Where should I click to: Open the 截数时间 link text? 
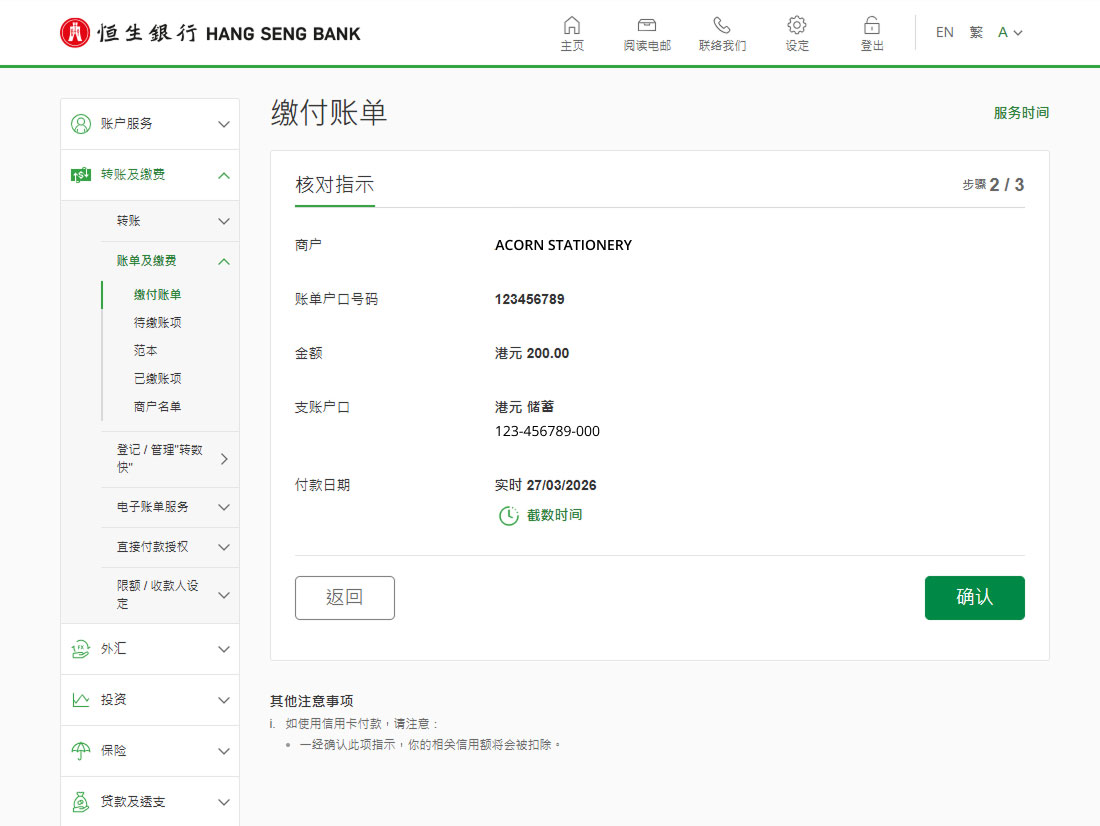(x=554, y=515)
